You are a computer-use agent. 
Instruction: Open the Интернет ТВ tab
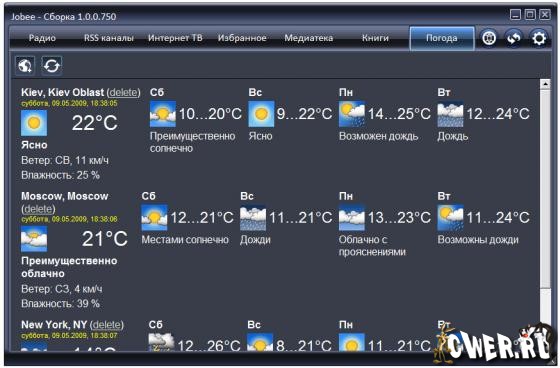point(175,38)
